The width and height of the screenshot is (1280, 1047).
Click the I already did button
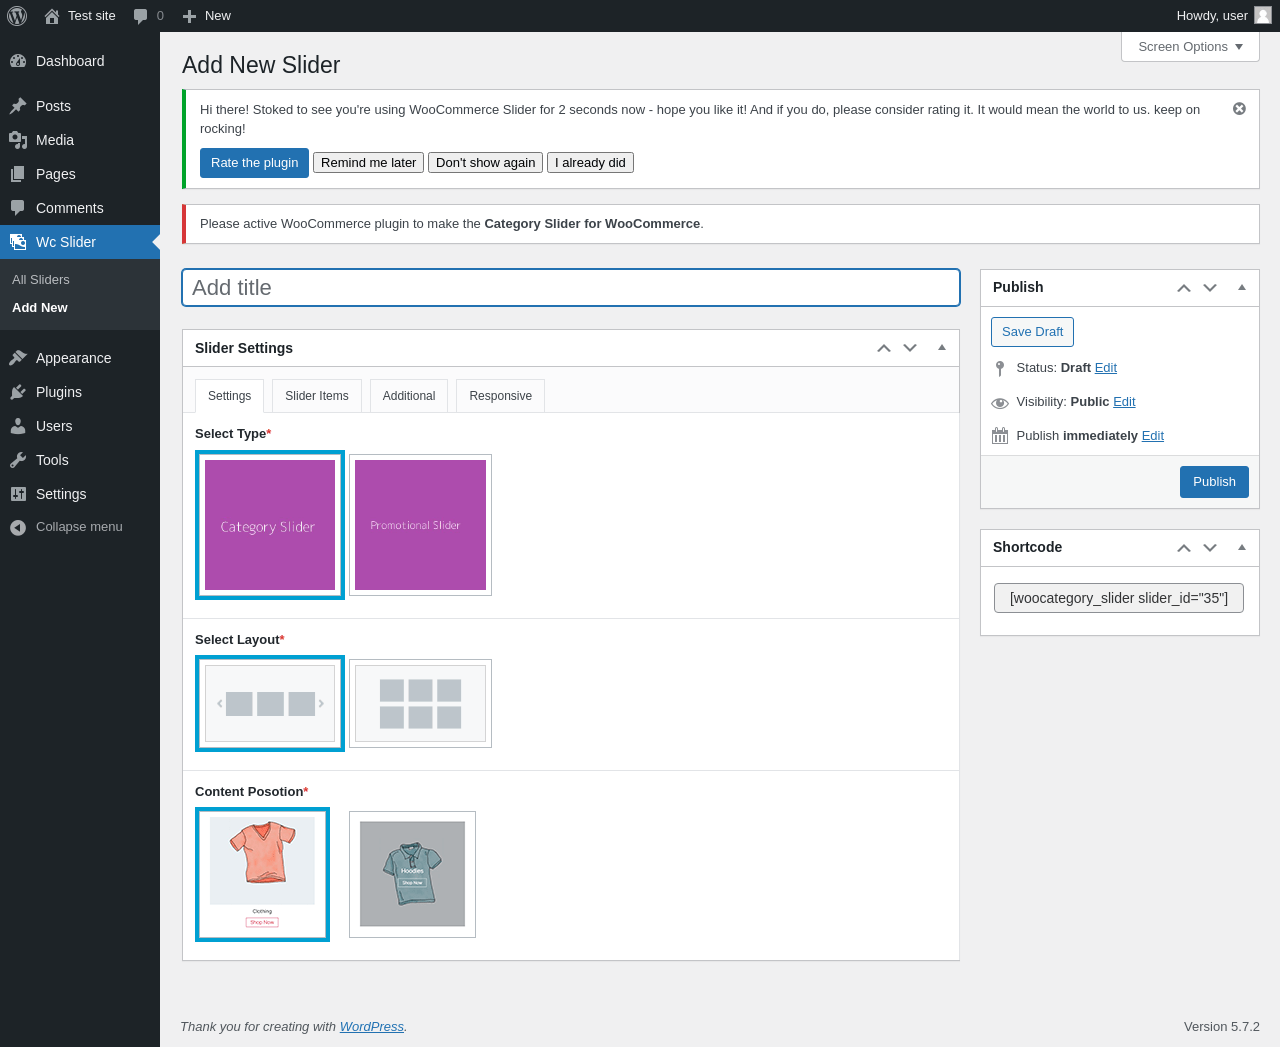tap(590, 163)
